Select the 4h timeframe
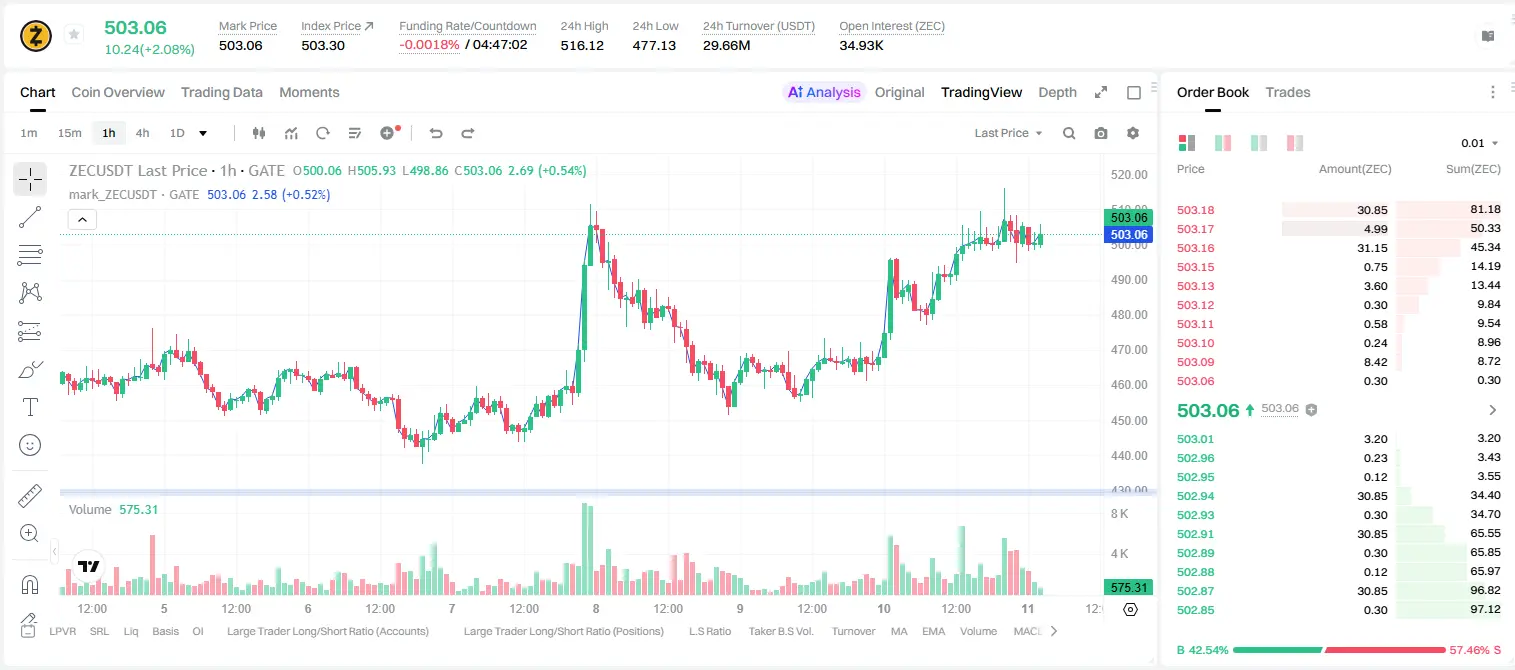Screen dimensions: 1515x670 point(142,133)
